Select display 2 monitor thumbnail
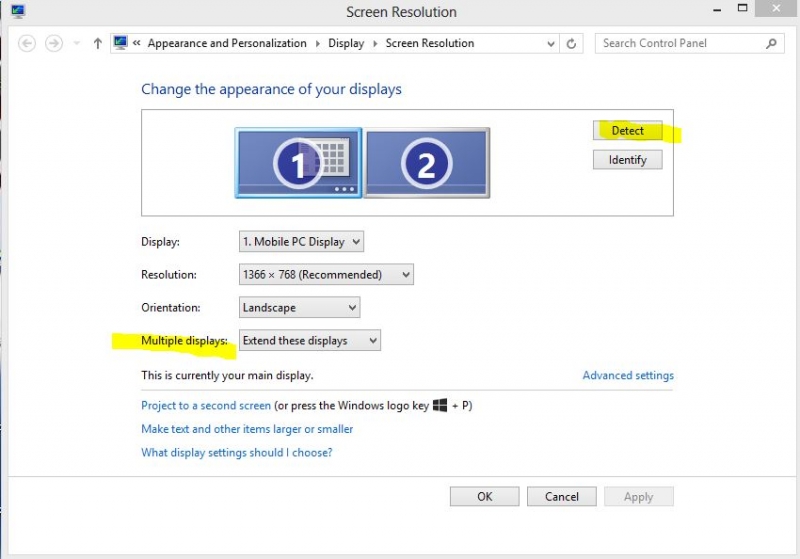The image size is (800, 559). point(427,163)
